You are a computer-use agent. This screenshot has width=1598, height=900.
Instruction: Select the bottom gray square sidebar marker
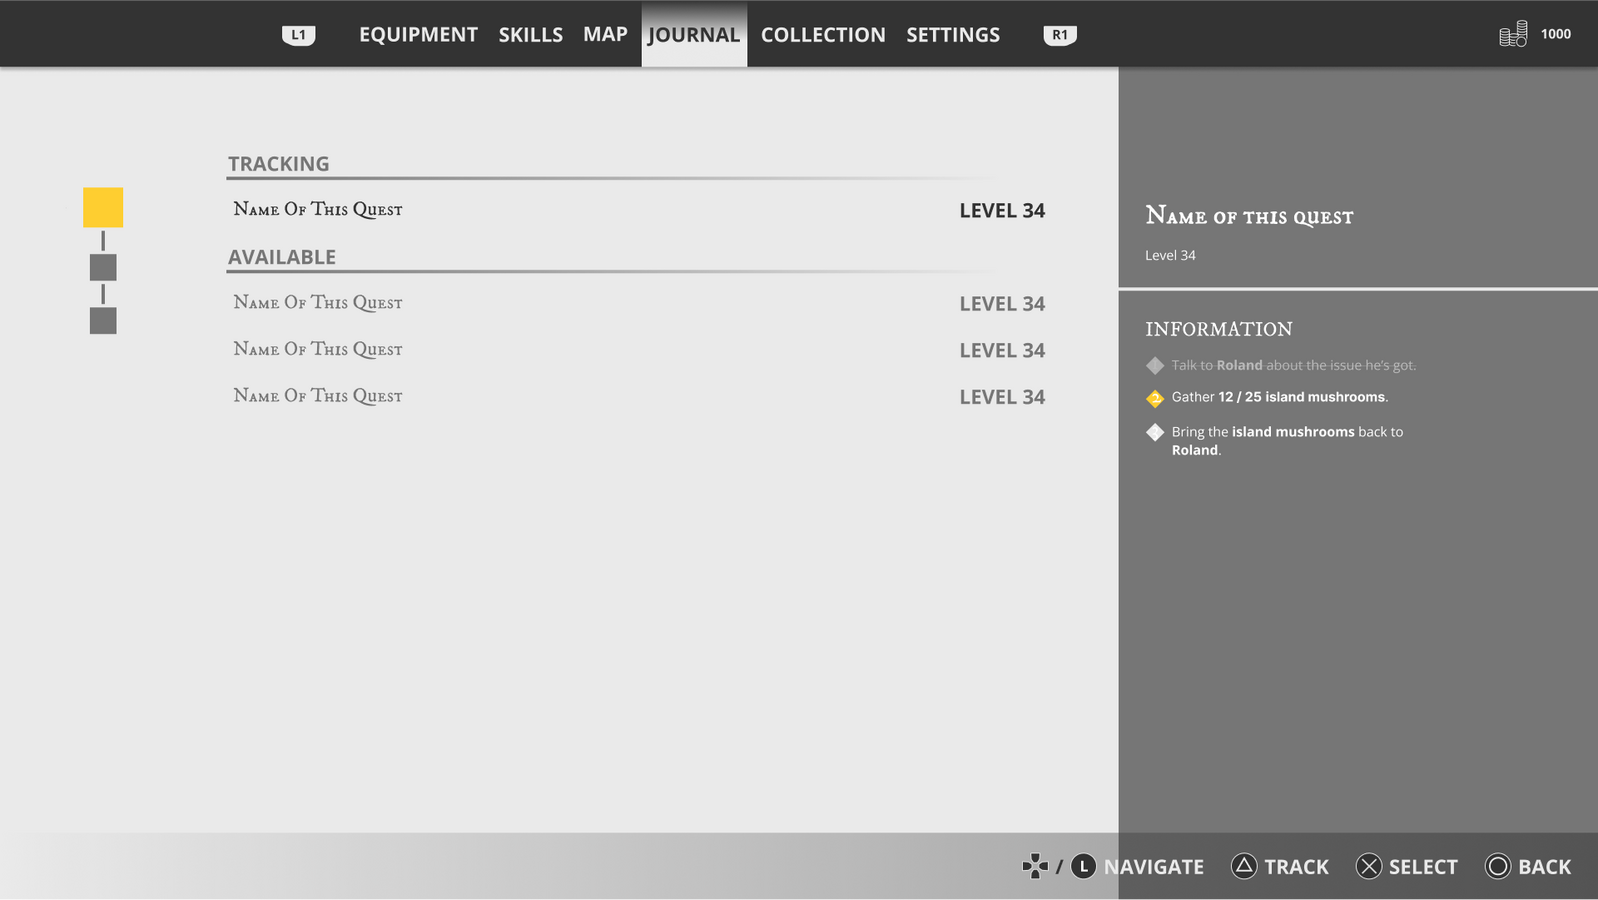coord(103,321)
